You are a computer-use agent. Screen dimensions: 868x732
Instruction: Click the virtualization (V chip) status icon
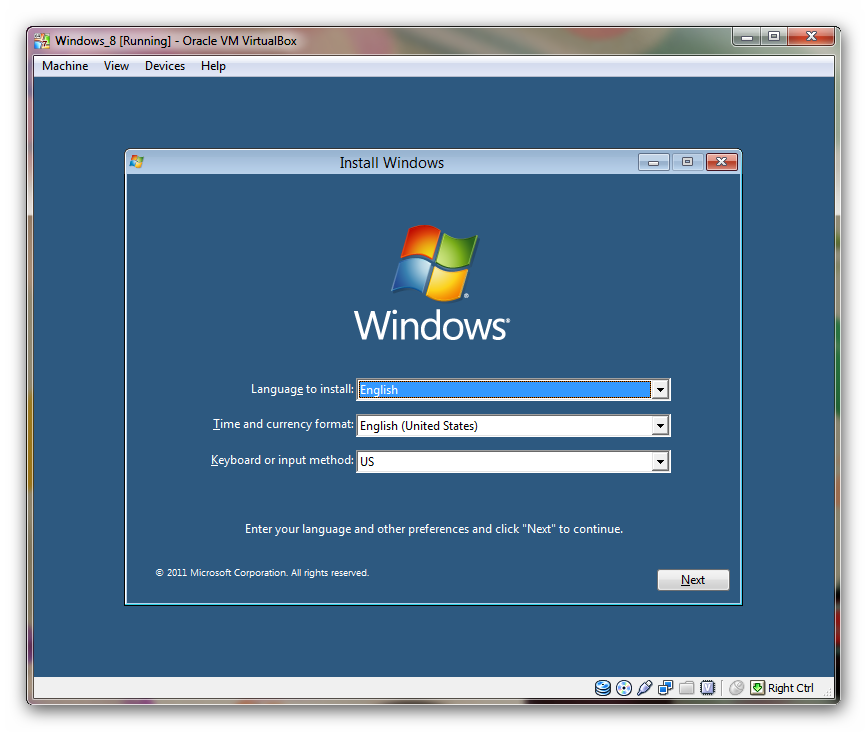[x=708, y=688]
